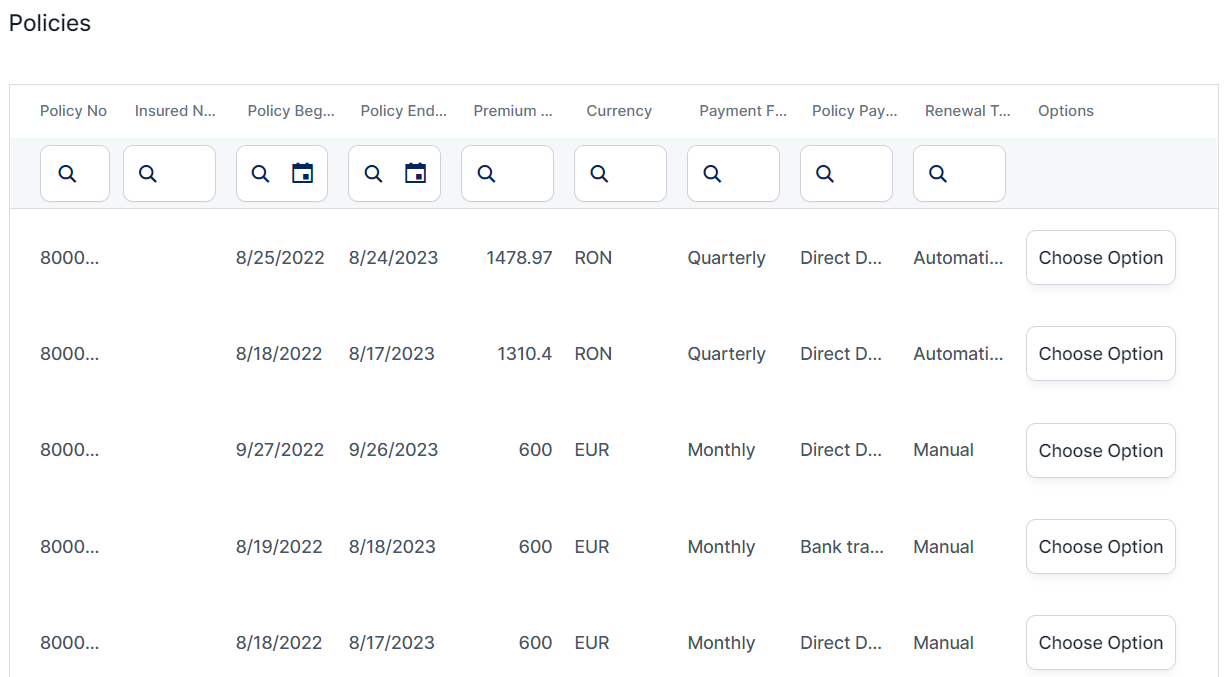Click the search icon in Policy No filter
This screenshot has width=1227, height=677.
[x=67, y=174]
